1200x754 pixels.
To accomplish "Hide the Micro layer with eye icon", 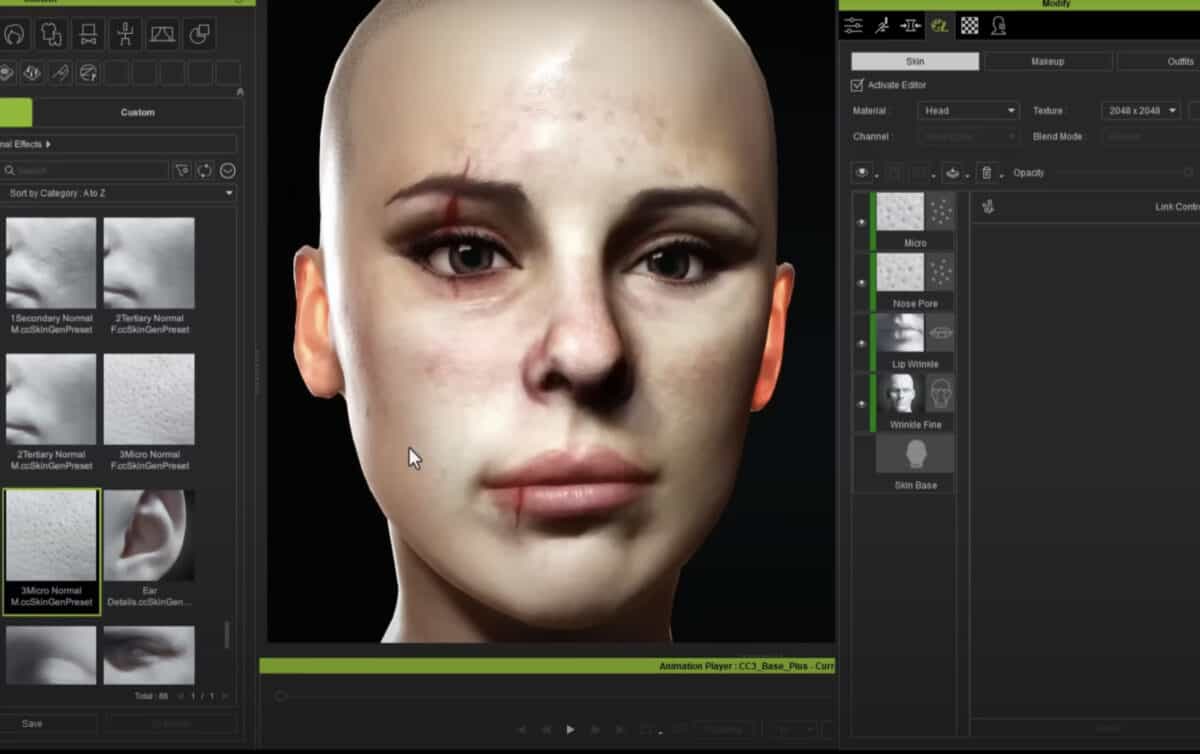I will 861,221.
